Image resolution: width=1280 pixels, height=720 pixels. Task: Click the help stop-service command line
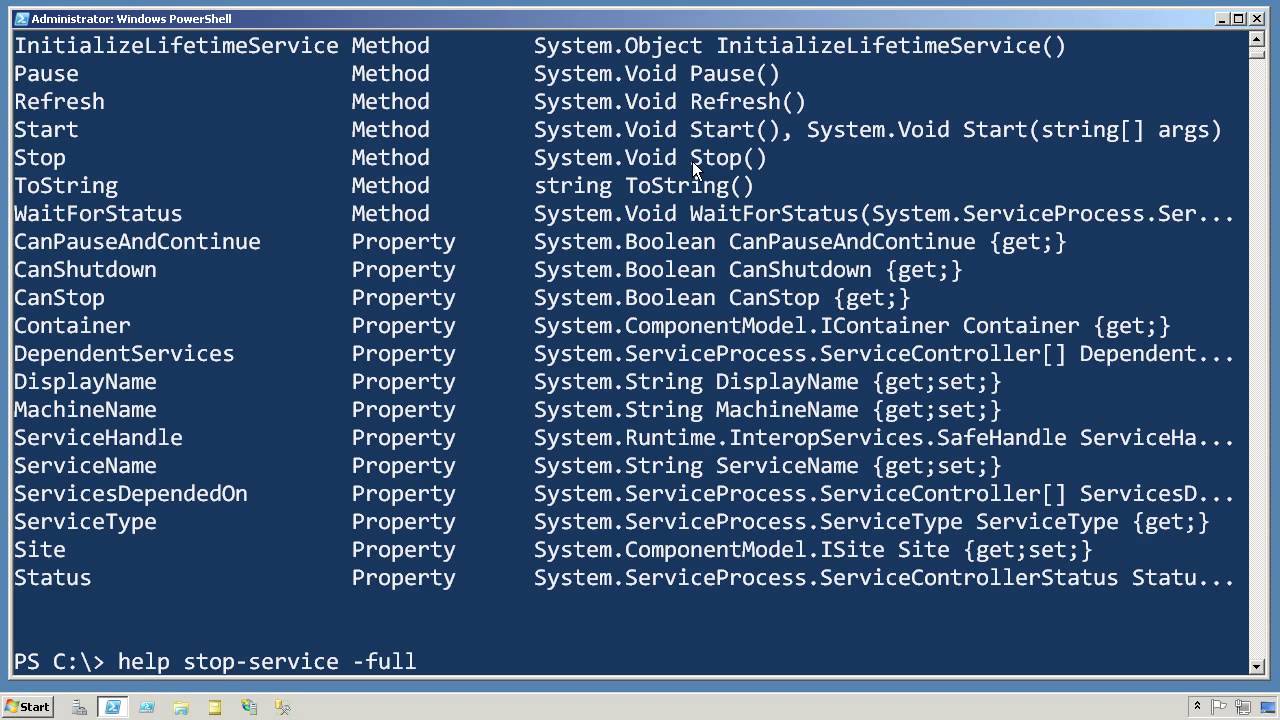coord(266,661)
